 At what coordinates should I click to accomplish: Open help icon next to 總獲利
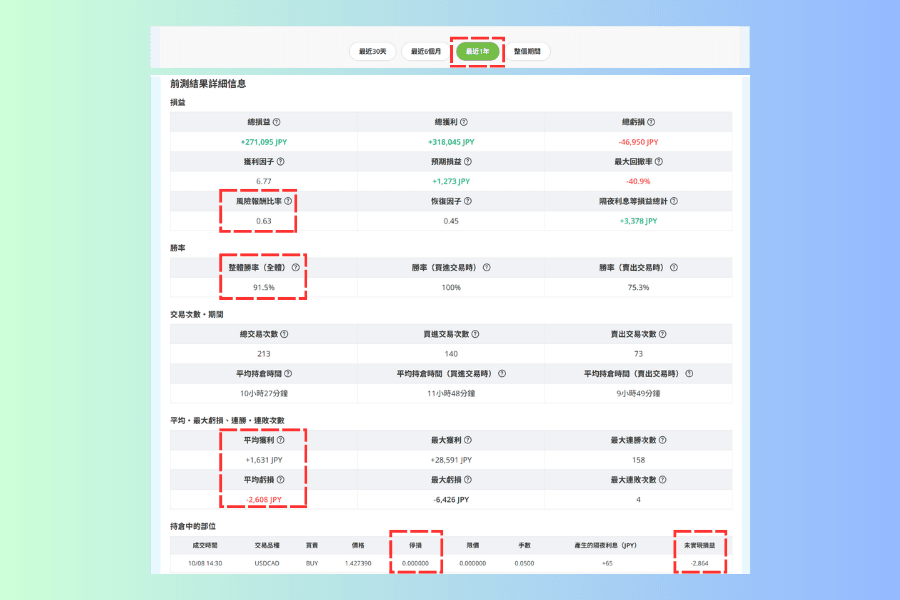[464, 122]
